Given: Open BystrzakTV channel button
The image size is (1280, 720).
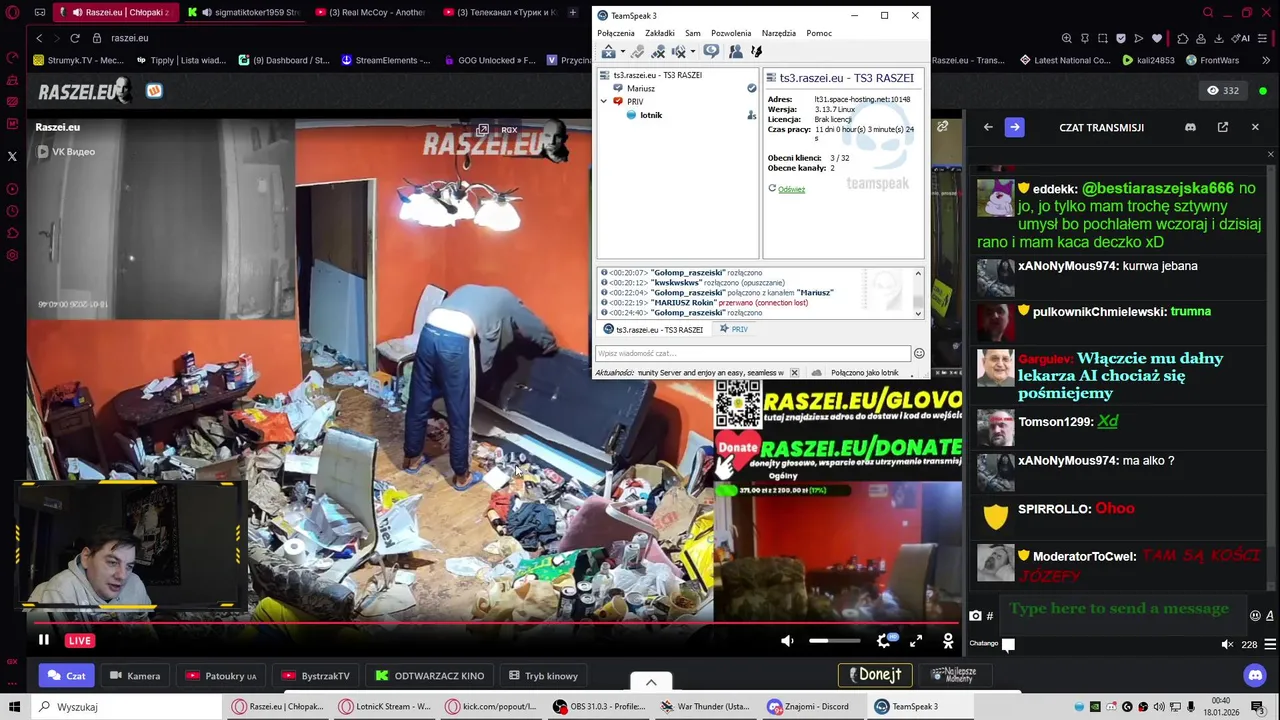Looking at the screenshot, I should click(x=316, y=676).
